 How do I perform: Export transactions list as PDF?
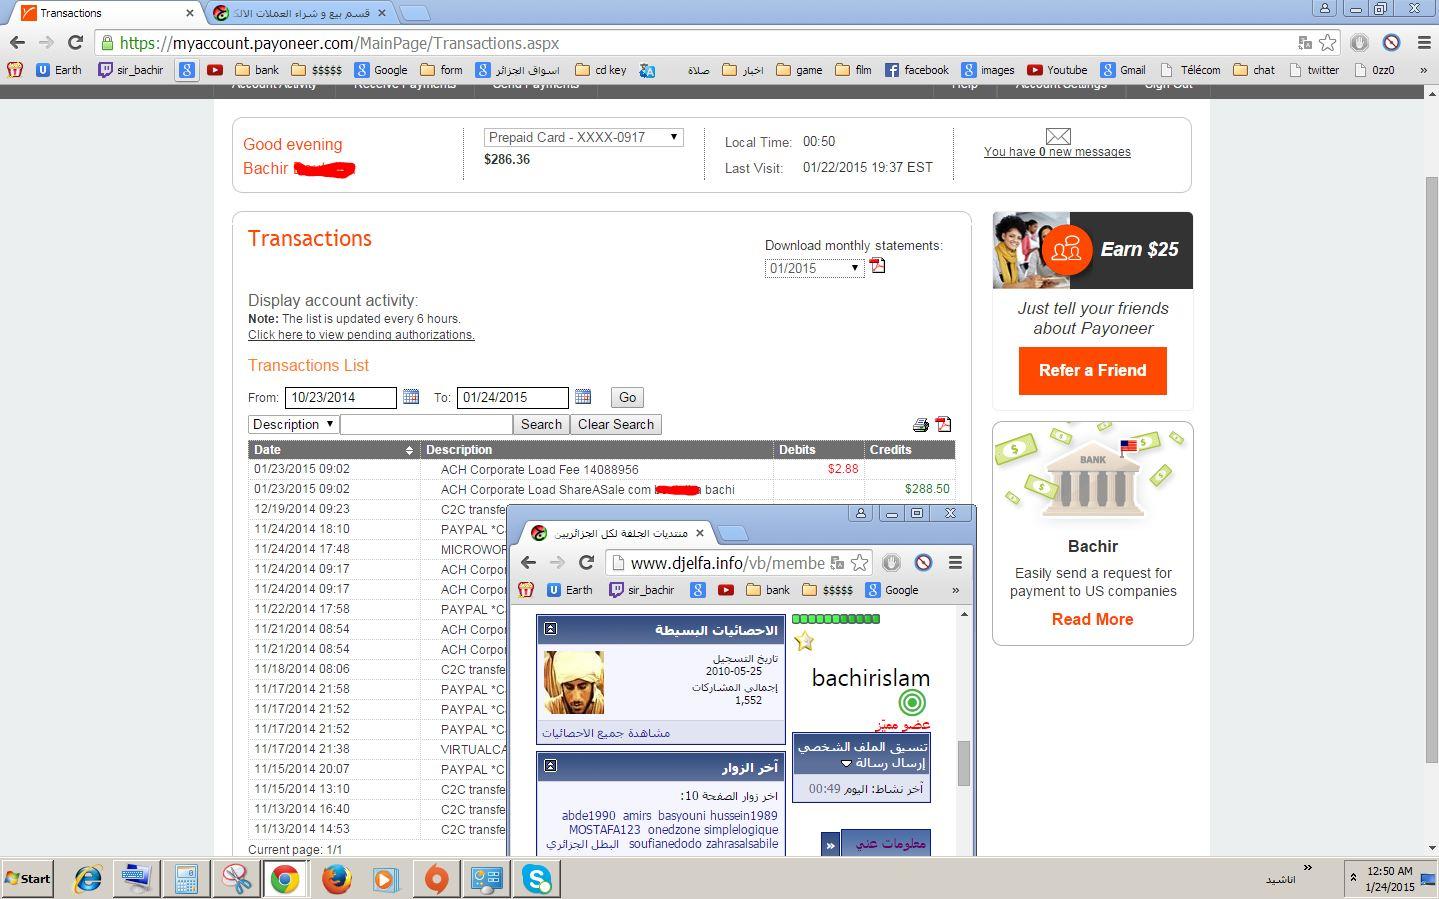[943, 425]
